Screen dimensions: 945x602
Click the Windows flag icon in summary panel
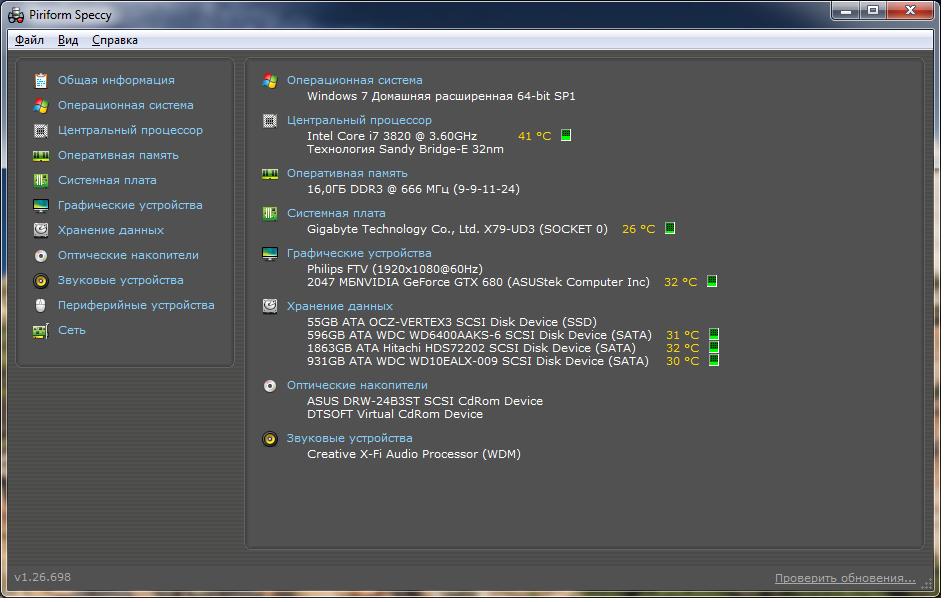tap(270, 81)
